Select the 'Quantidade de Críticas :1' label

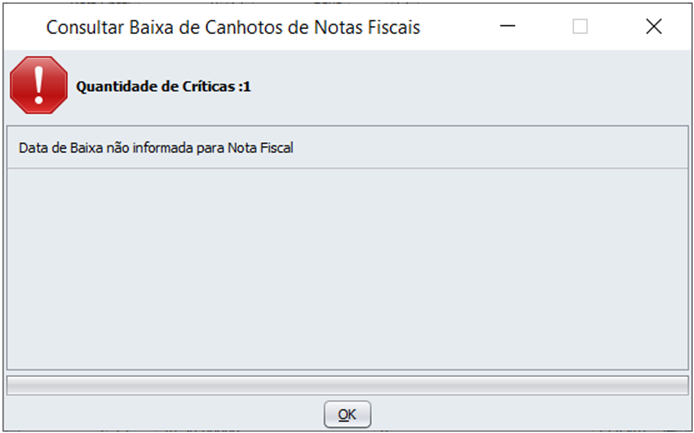point(163,87)
